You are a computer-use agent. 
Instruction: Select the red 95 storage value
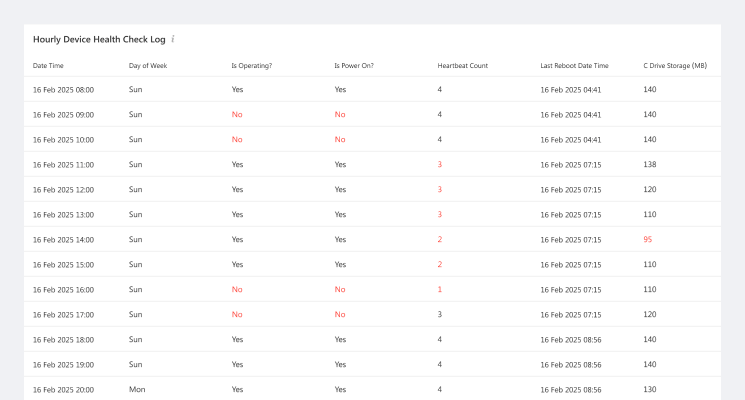(648, 240)
